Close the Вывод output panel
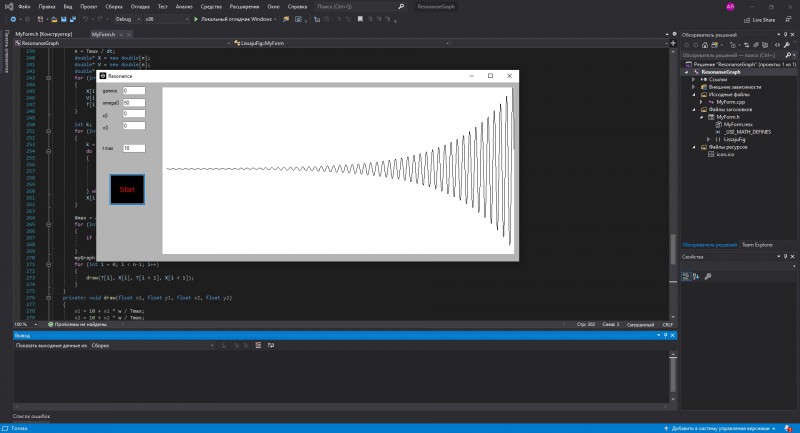 pyautogui.click(x=672, y=335)
